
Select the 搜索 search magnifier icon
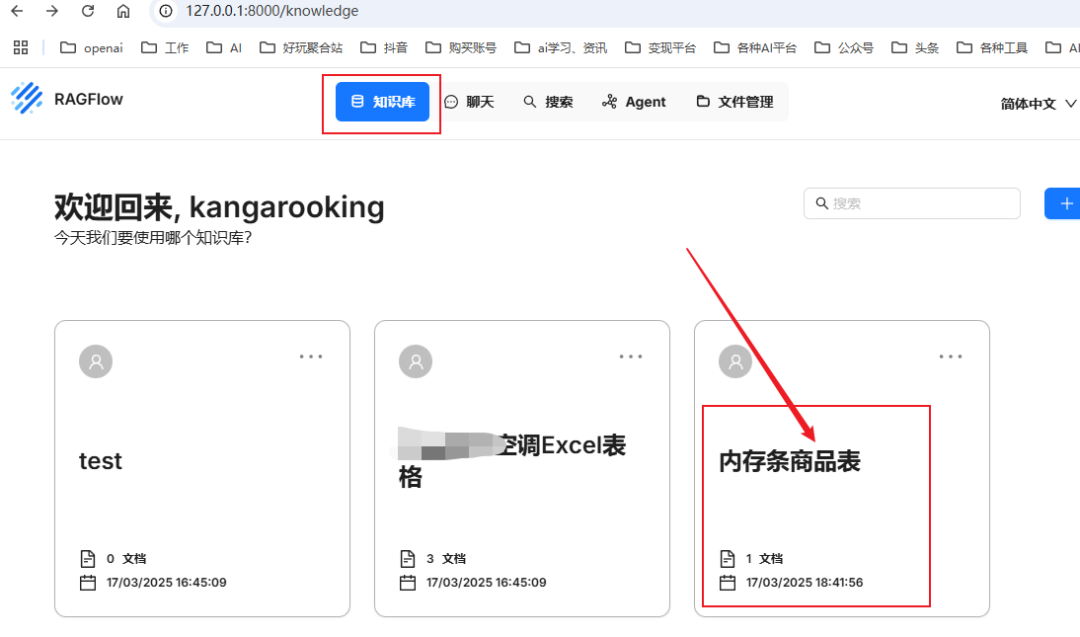(530, 101)
